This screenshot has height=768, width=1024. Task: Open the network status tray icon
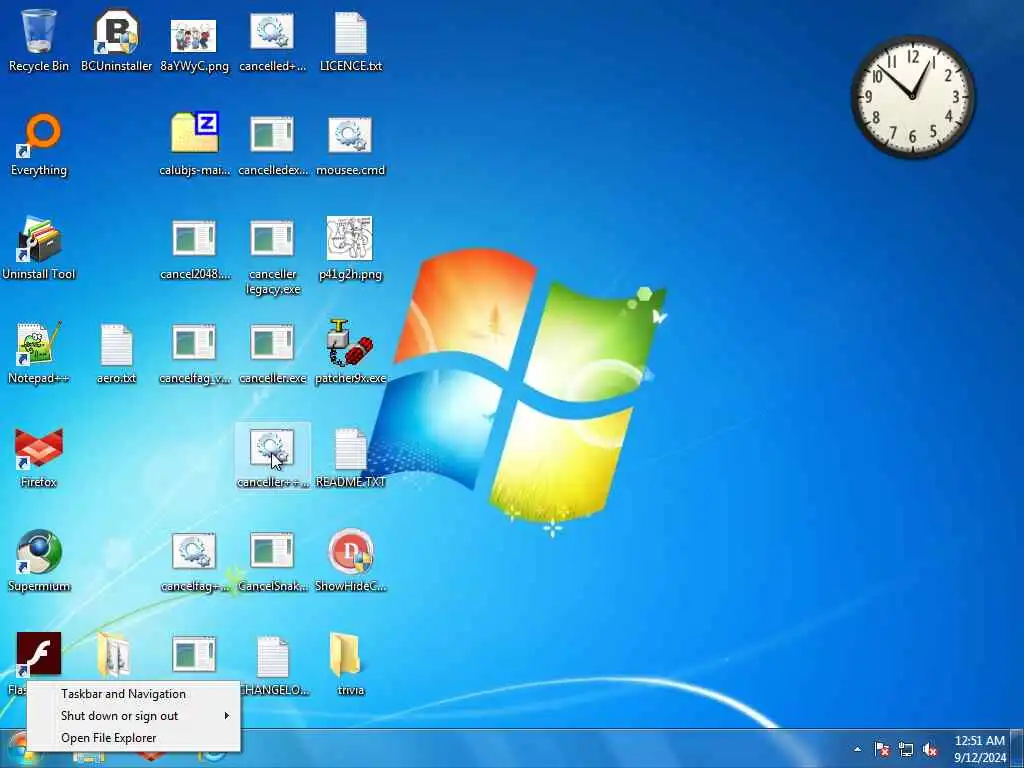pos(906,749)
